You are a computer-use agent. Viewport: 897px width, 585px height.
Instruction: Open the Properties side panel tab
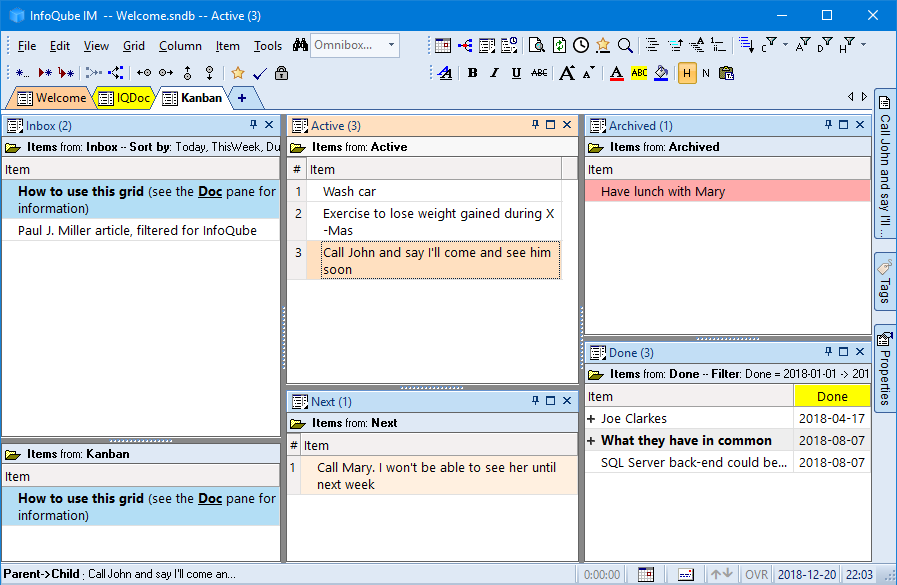point(885,368)
